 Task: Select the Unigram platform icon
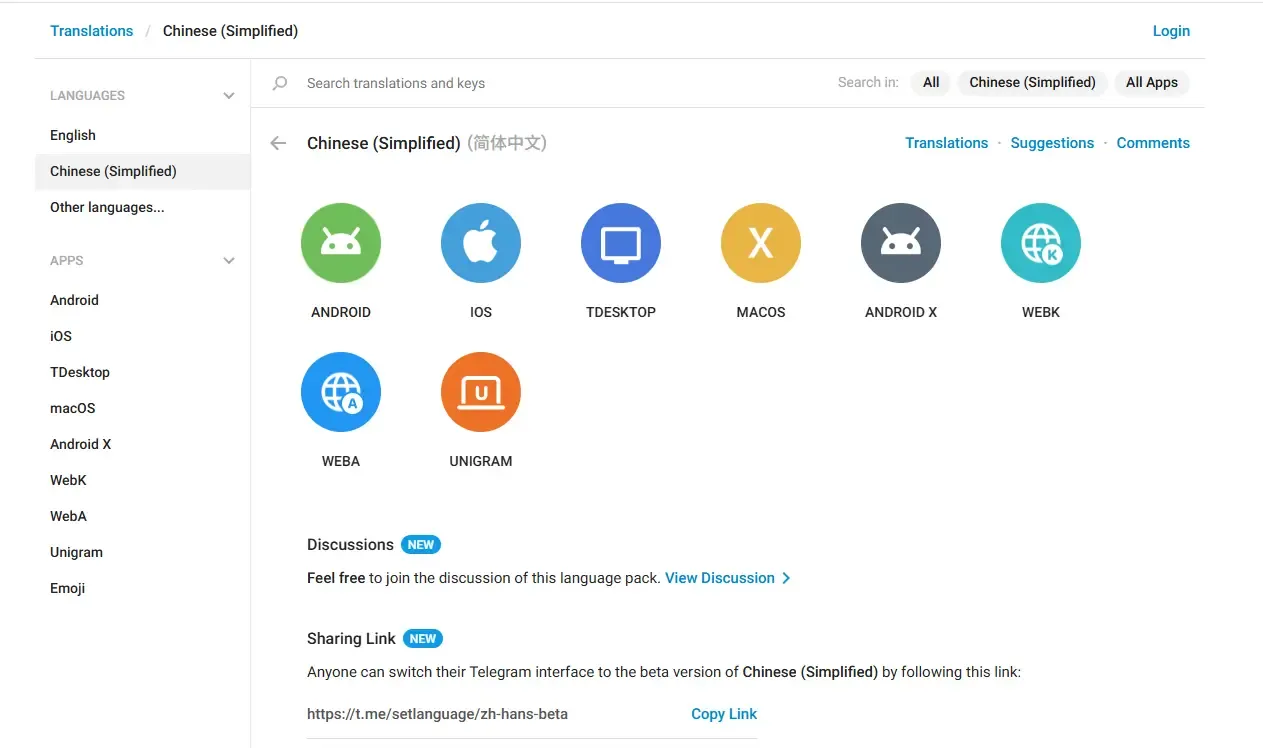coord(481,391)
